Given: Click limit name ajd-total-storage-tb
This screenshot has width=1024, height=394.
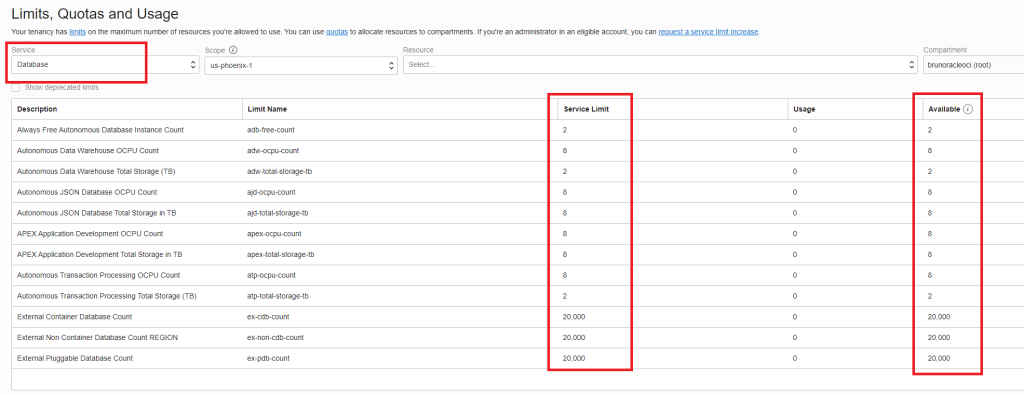Looking at the screenshot, I should tap(278, 213).
